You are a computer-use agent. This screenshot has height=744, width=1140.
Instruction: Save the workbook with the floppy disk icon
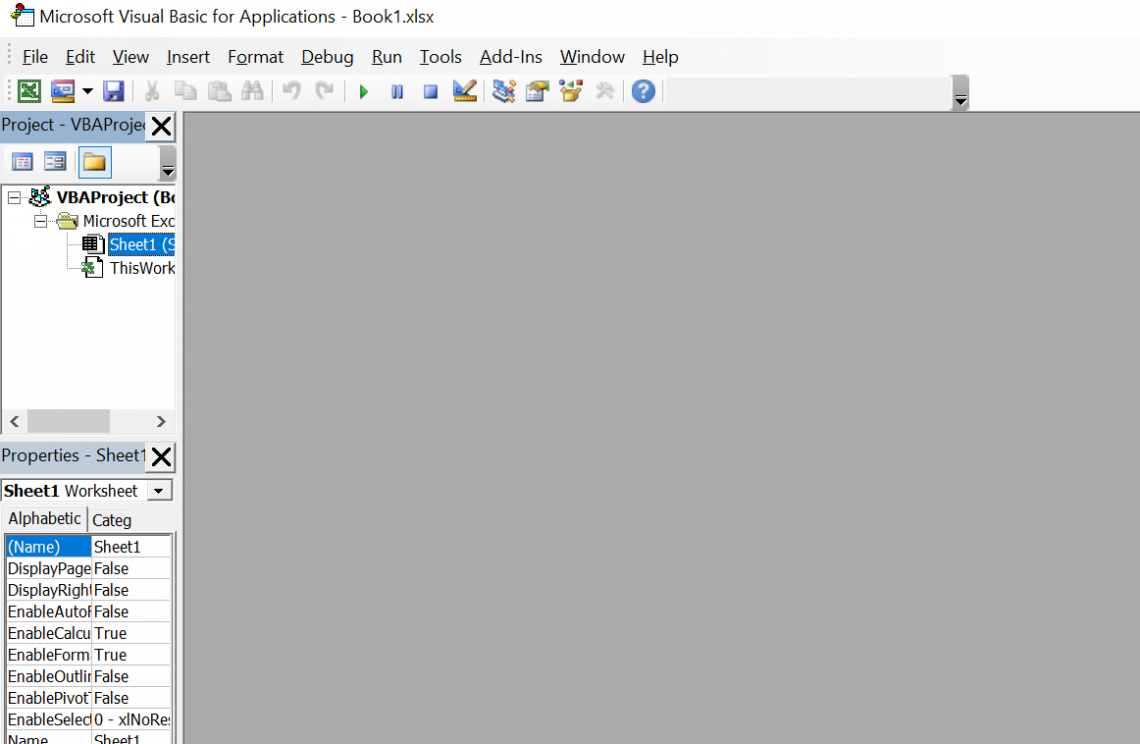(113, 92)
